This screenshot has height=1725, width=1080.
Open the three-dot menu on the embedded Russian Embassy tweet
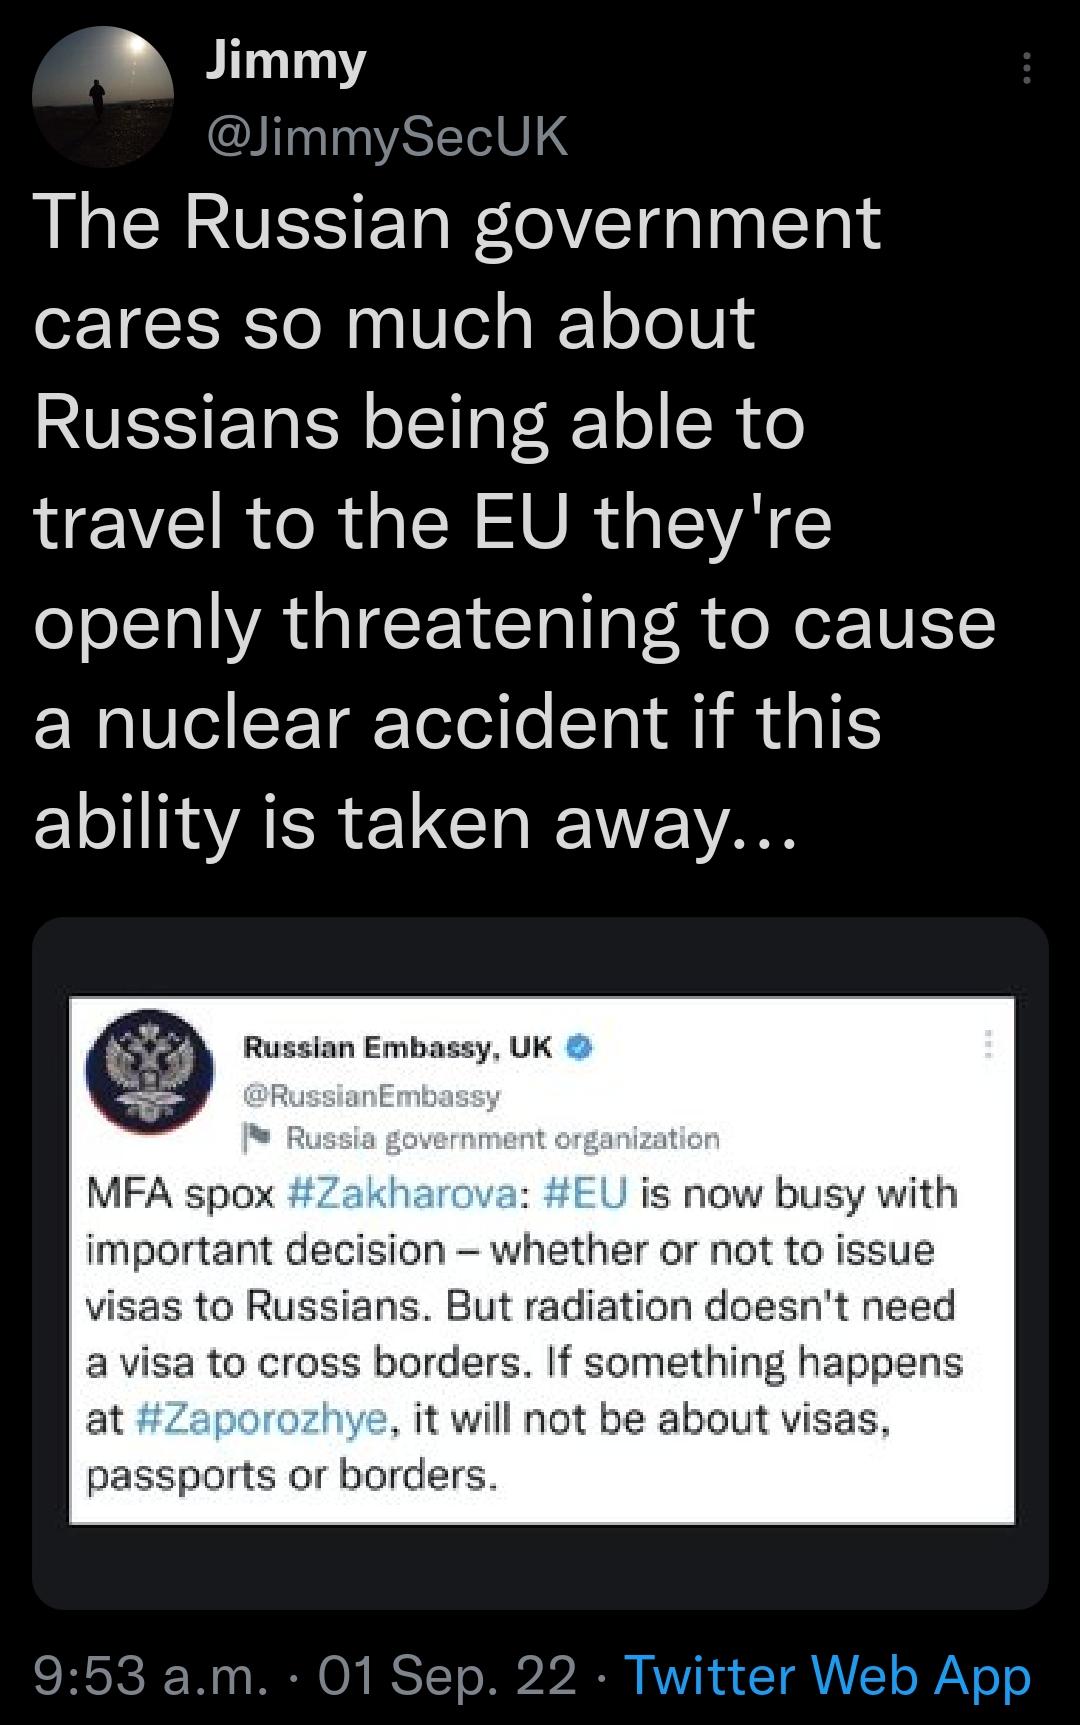pos(990,1045)
